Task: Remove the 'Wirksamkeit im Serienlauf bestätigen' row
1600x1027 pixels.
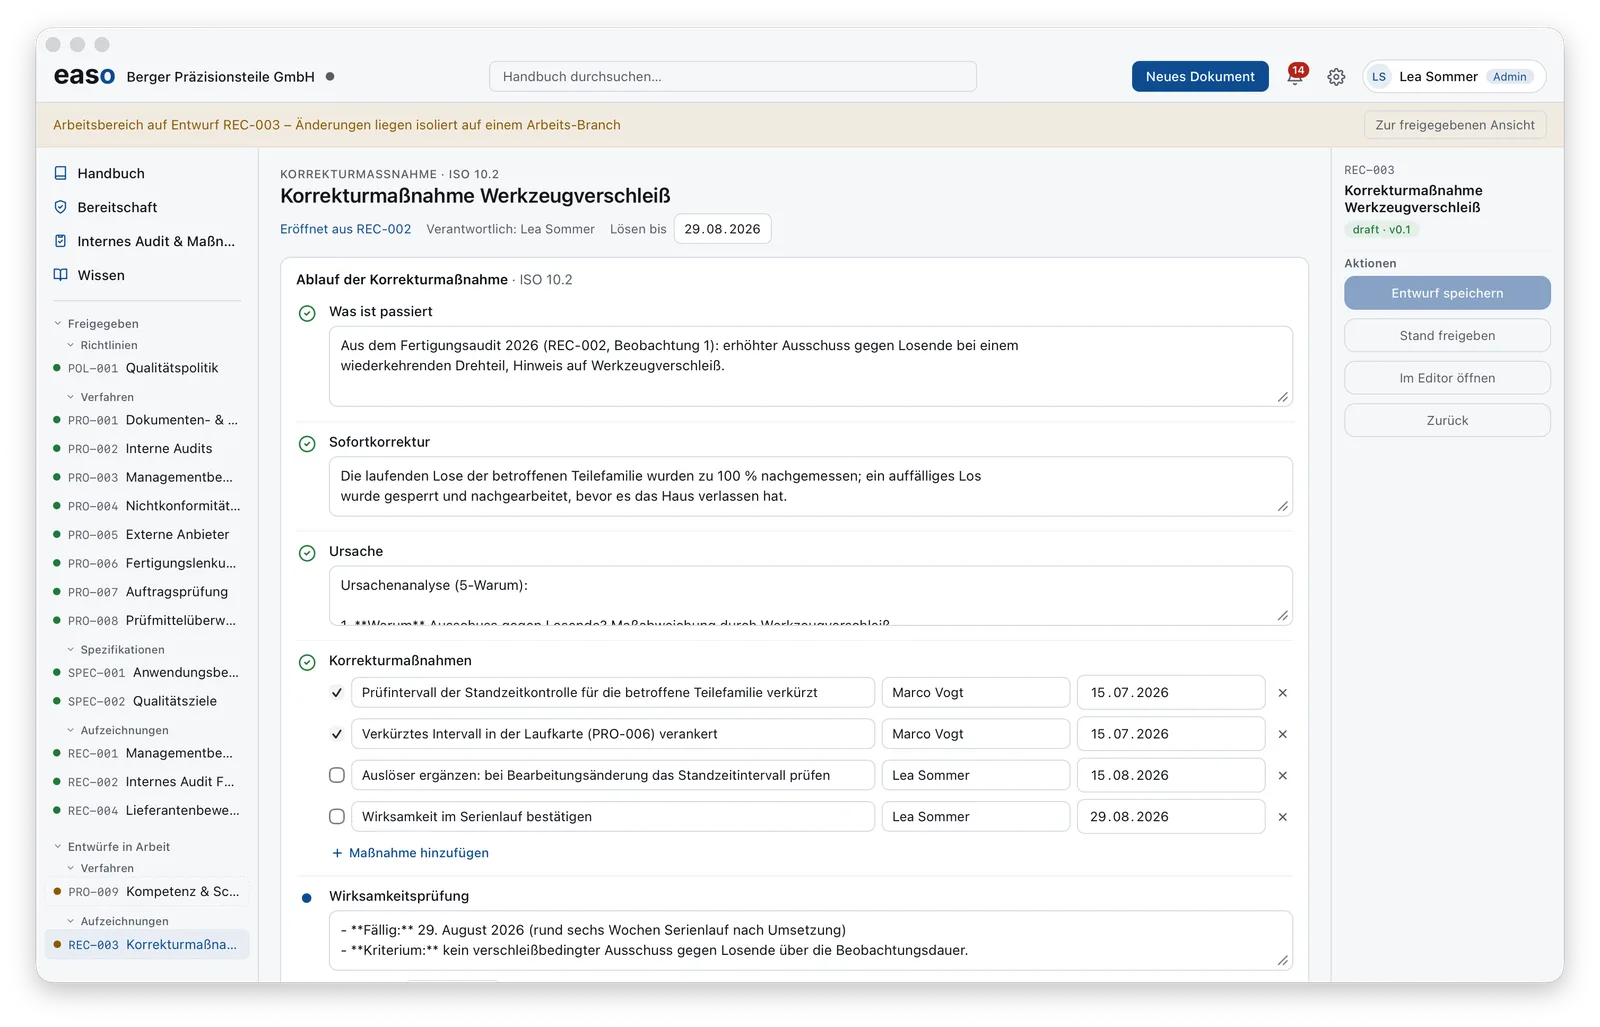Action: click(1282, 817)
